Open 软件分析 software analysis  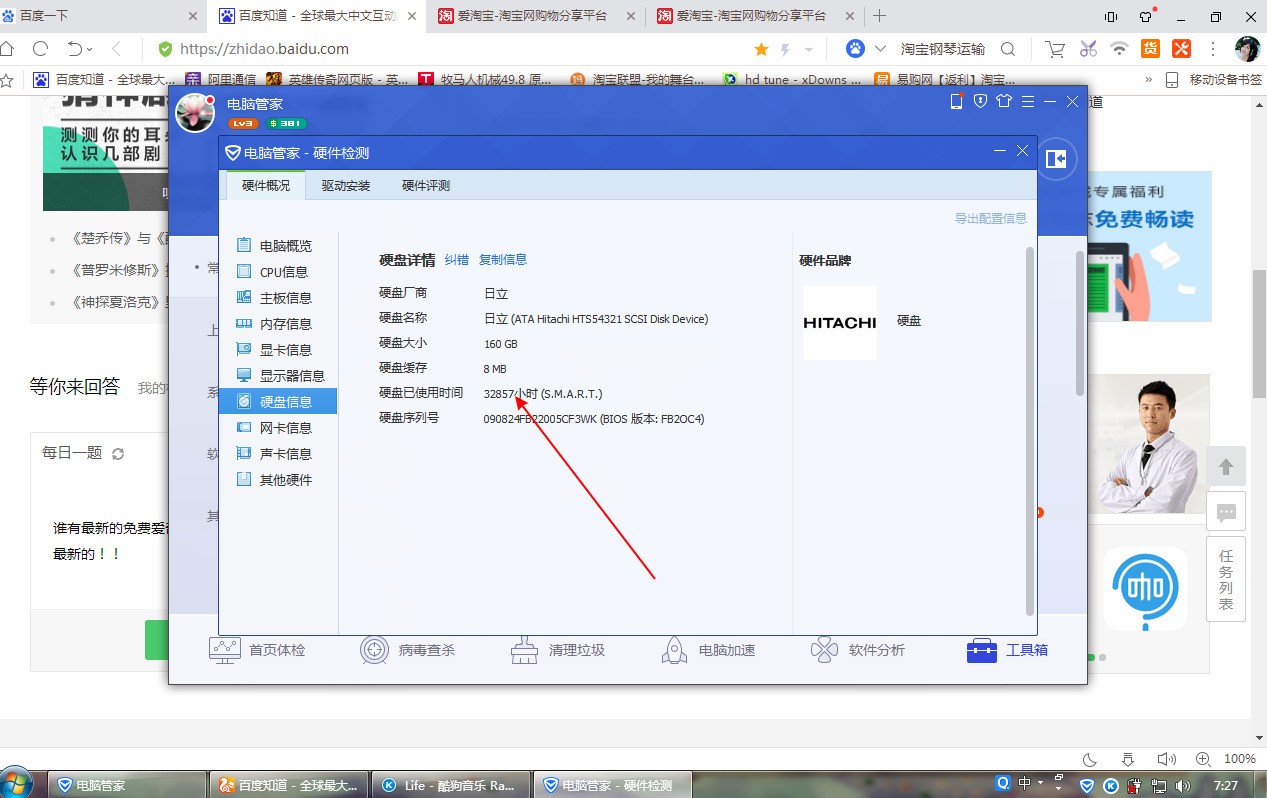click(x=858, y=649)
